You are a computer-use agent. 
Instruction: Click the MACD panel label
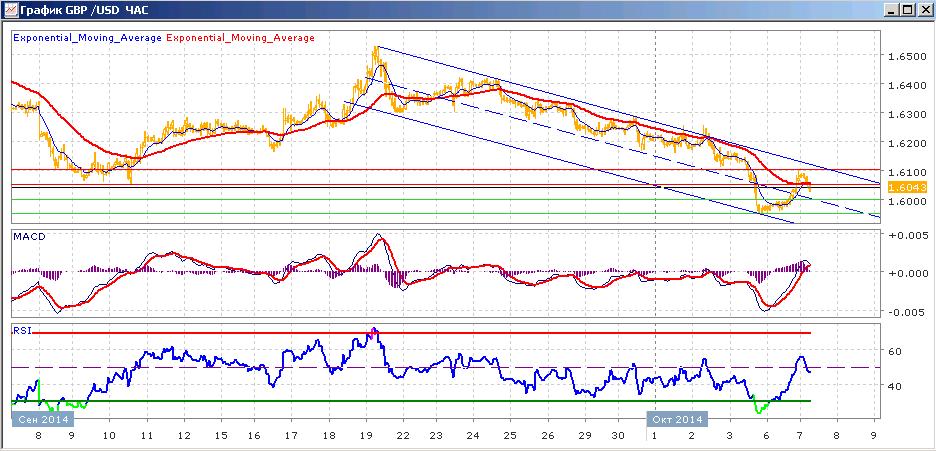click(x=27, y=236)
